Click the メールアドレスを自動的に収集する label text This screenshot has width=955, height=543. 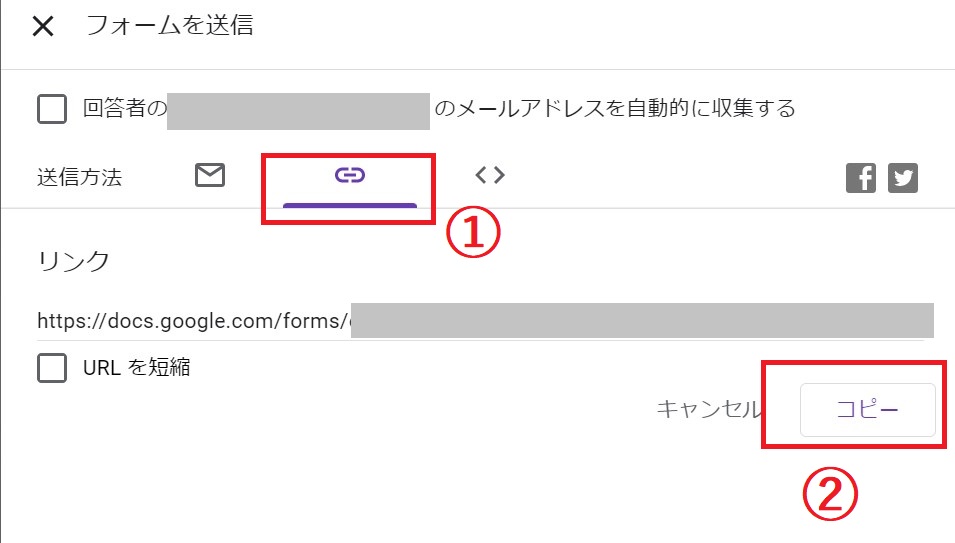point(615,108)
